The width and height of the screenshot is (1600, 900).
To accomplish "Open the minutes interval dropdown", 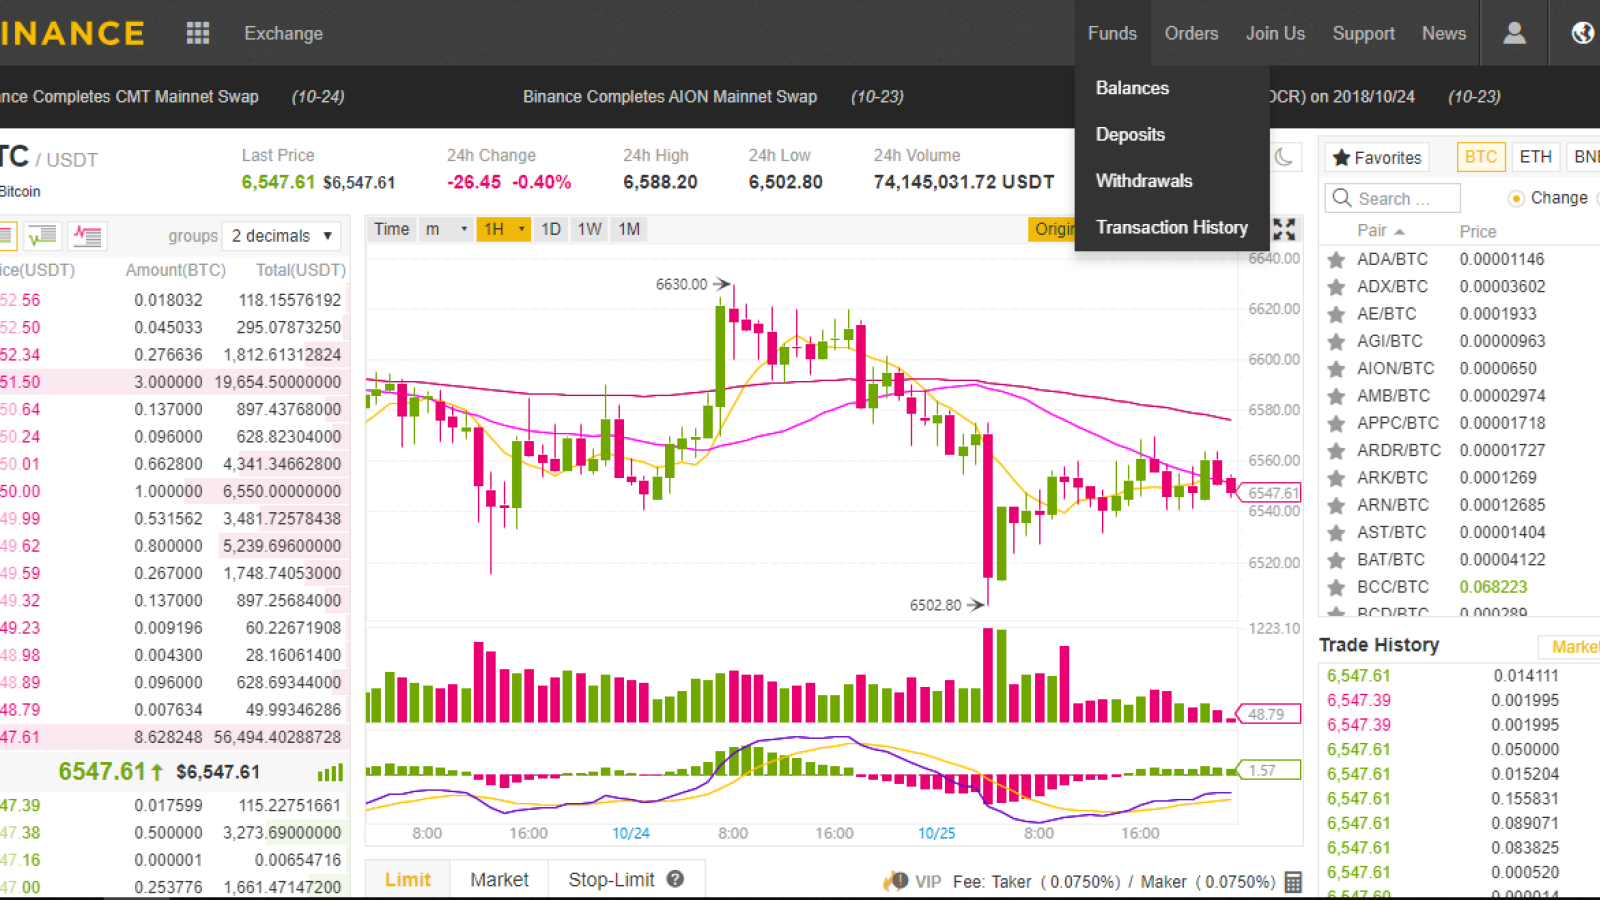I will [445, 229].
